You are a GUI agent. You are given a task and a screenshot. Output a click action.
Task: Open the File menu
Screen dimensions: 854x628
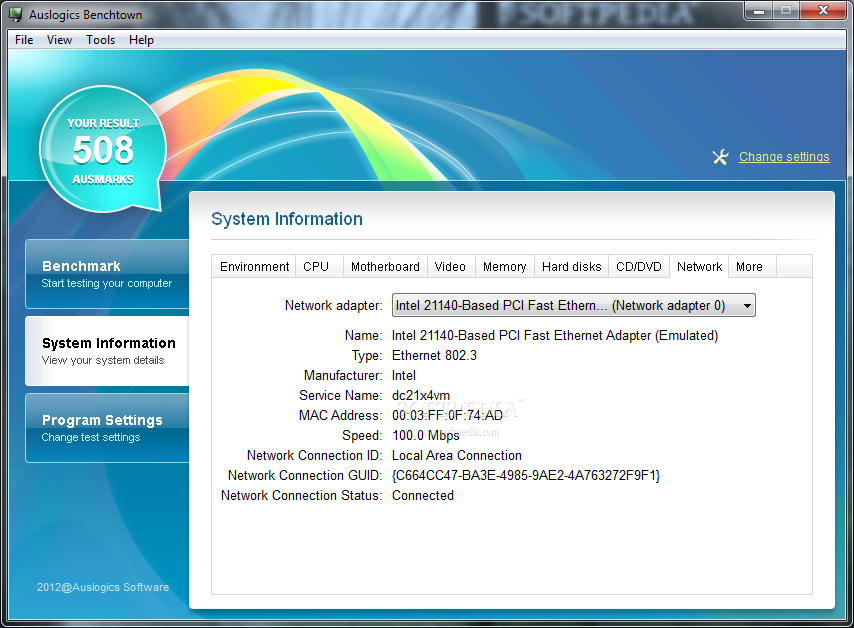(x=24, y=40)
